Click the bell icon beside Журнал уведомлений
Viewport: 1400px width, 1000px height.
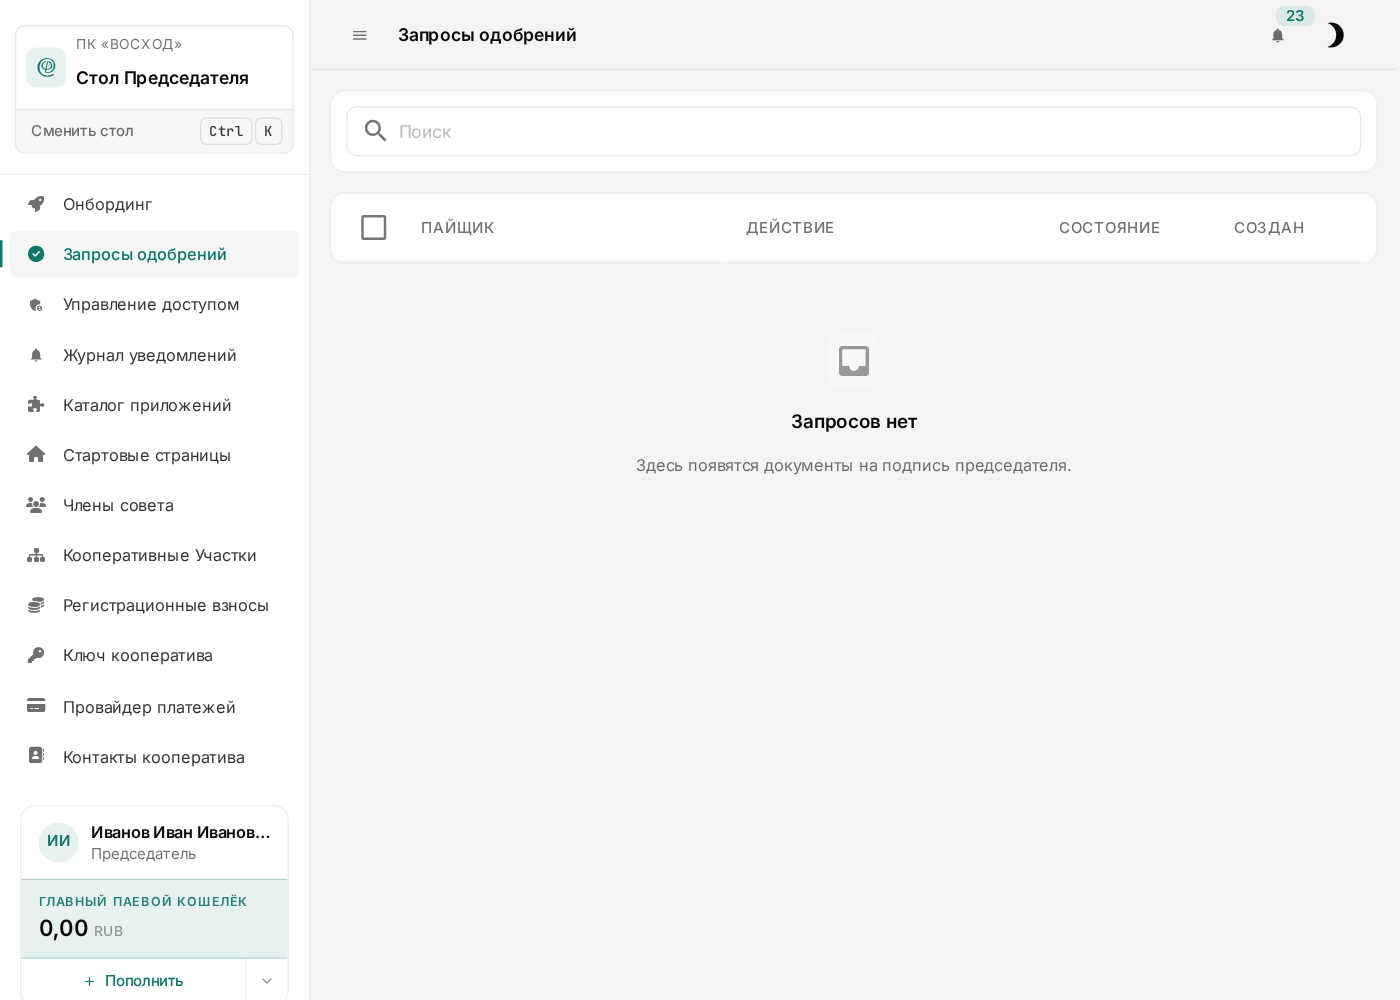(x=36, y=355)
